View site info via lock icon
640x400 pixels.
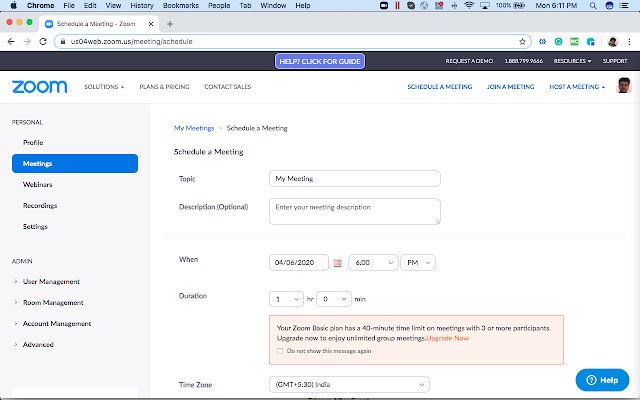pyautogui.click(x=62, y=41)
